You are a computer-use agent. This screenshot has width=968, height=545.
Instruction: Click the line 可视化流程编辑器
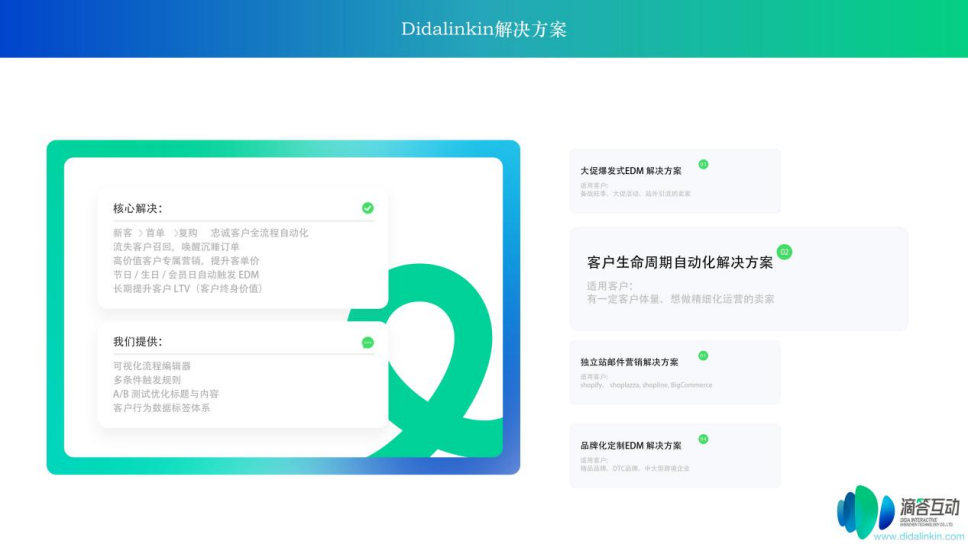point(151,366)
